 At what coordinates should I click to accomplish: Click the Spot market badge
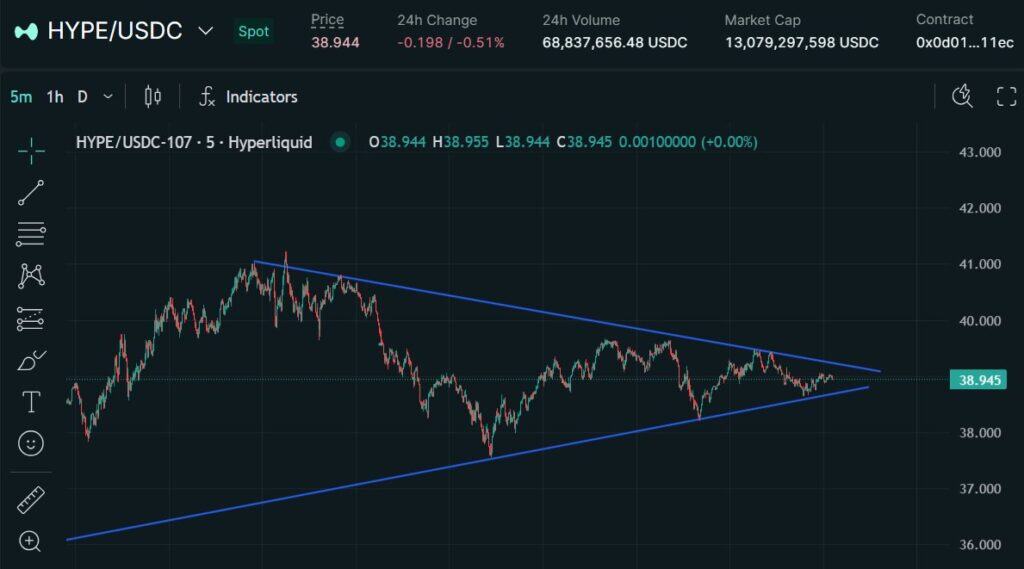[253, 31]
